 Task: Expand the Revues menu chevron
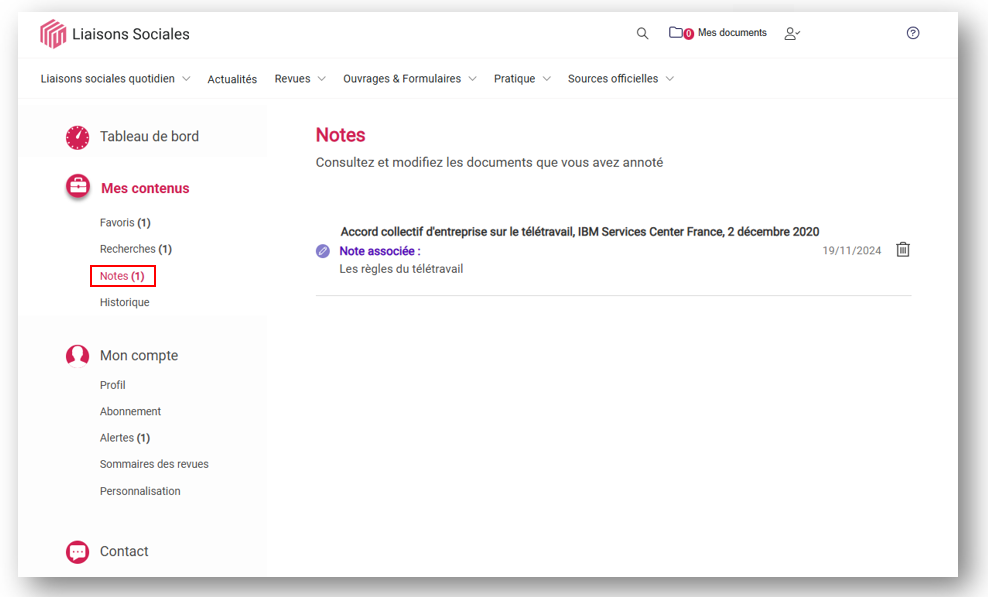[321, 79]
